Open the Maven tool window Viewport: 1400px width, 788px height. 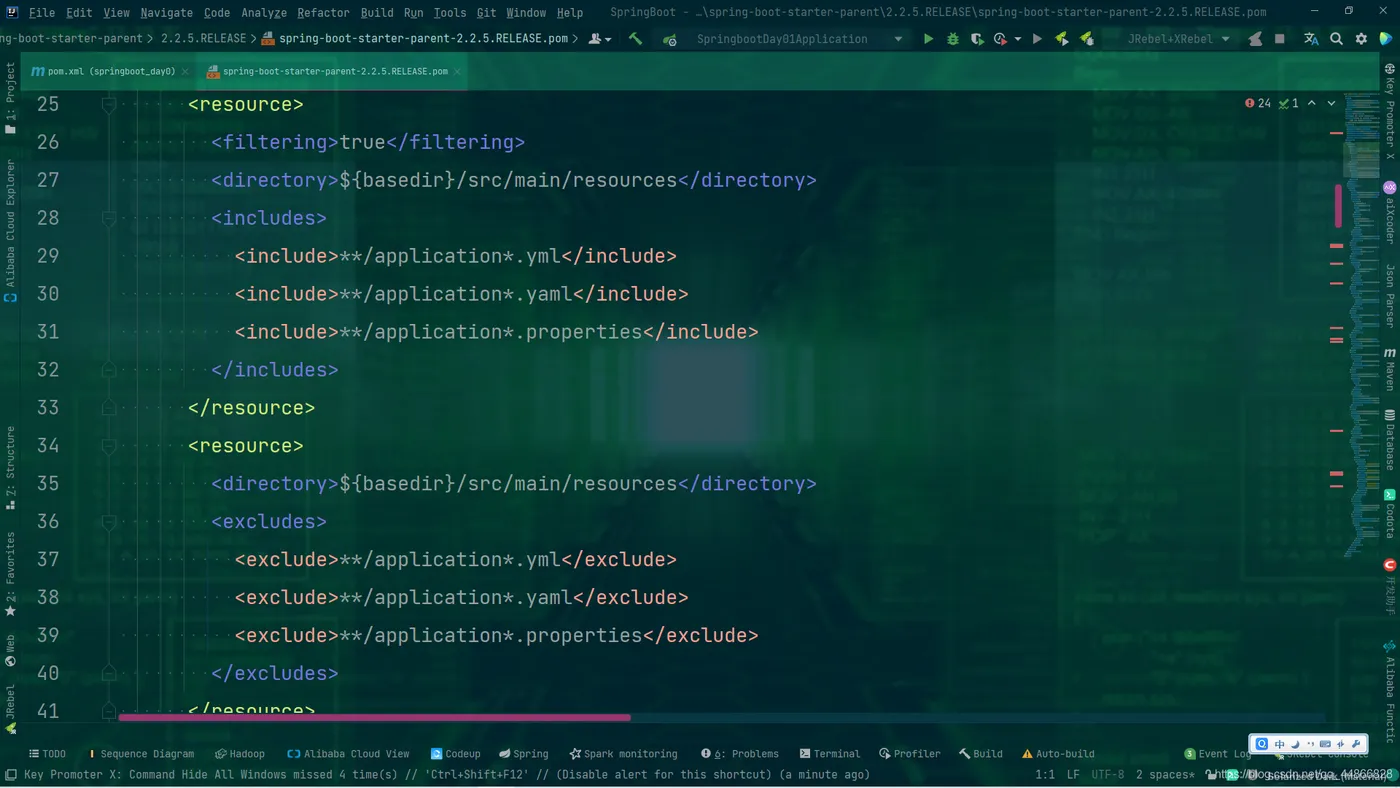[1389, 370]
